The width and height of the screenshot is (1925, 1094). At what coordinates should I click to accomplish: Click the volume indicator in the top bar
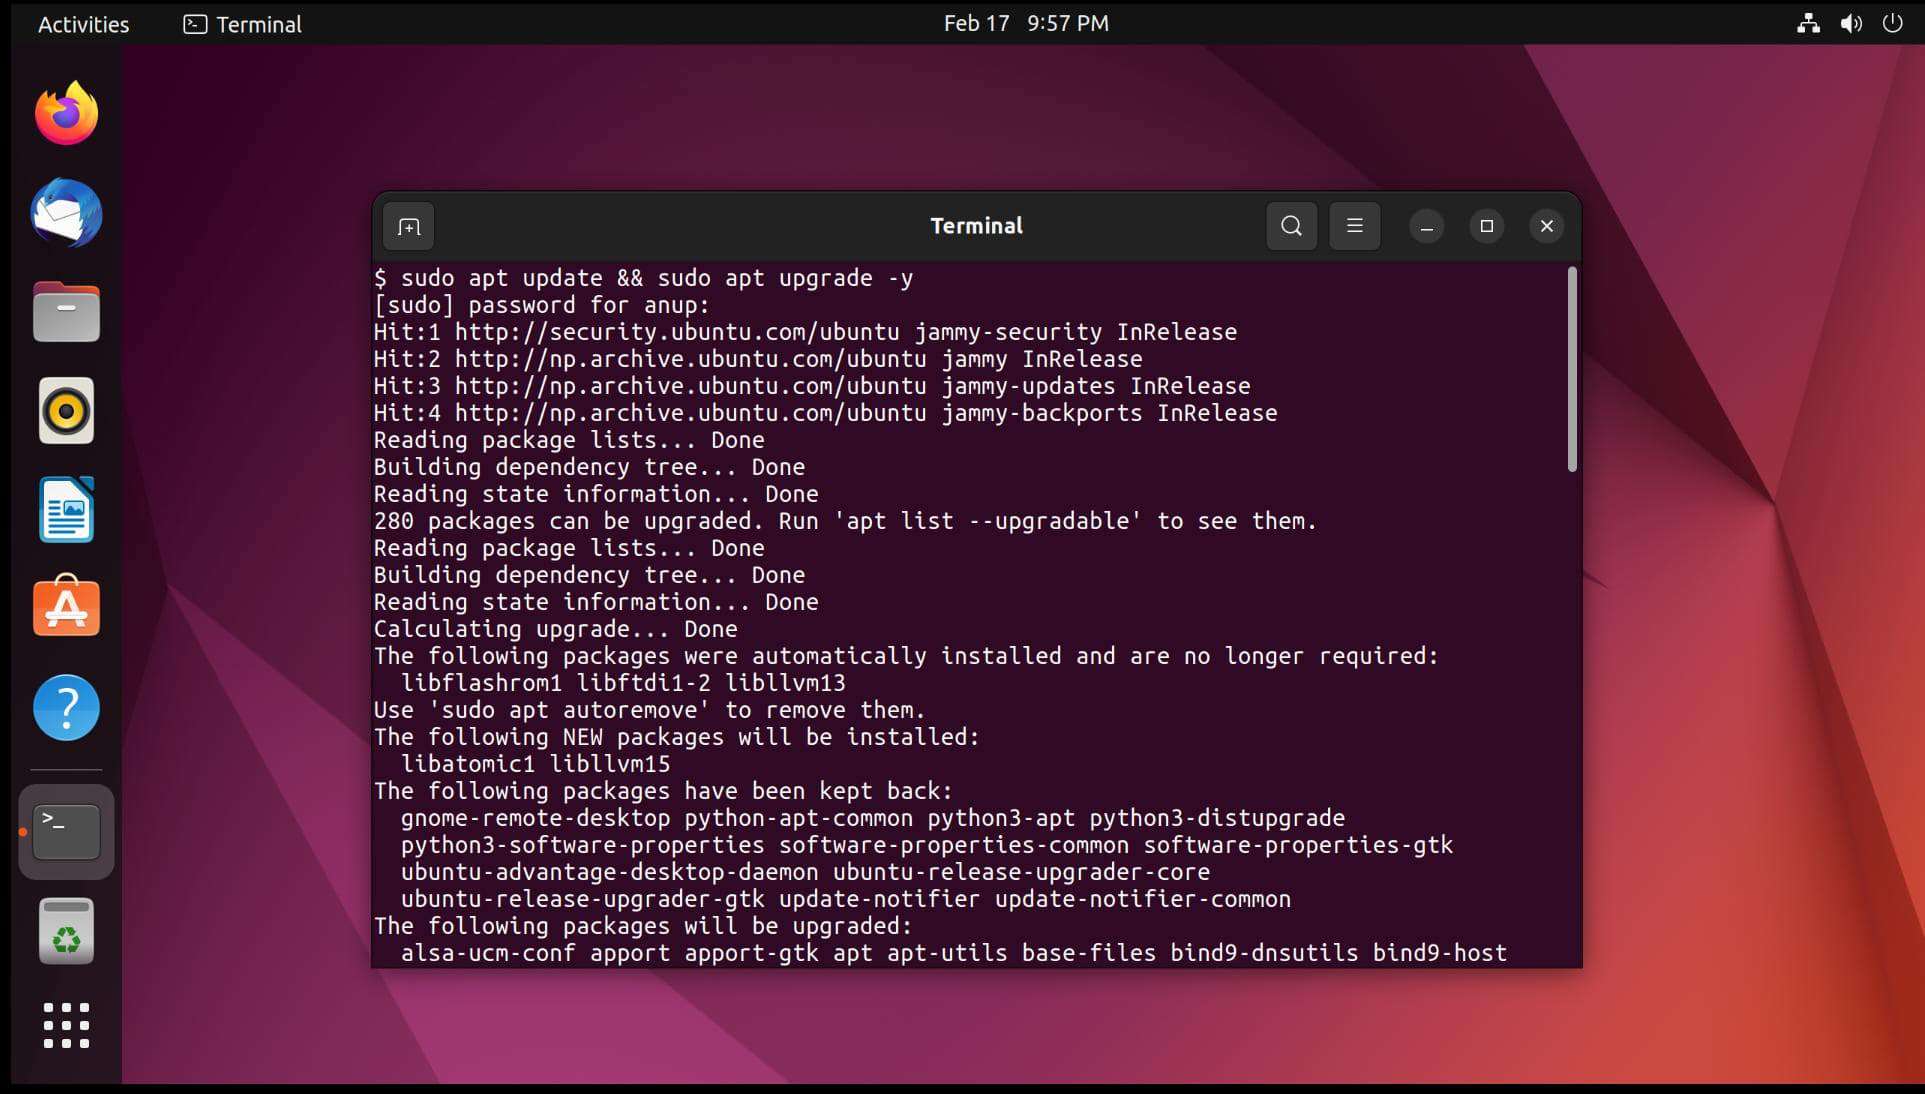(1851, 23)
